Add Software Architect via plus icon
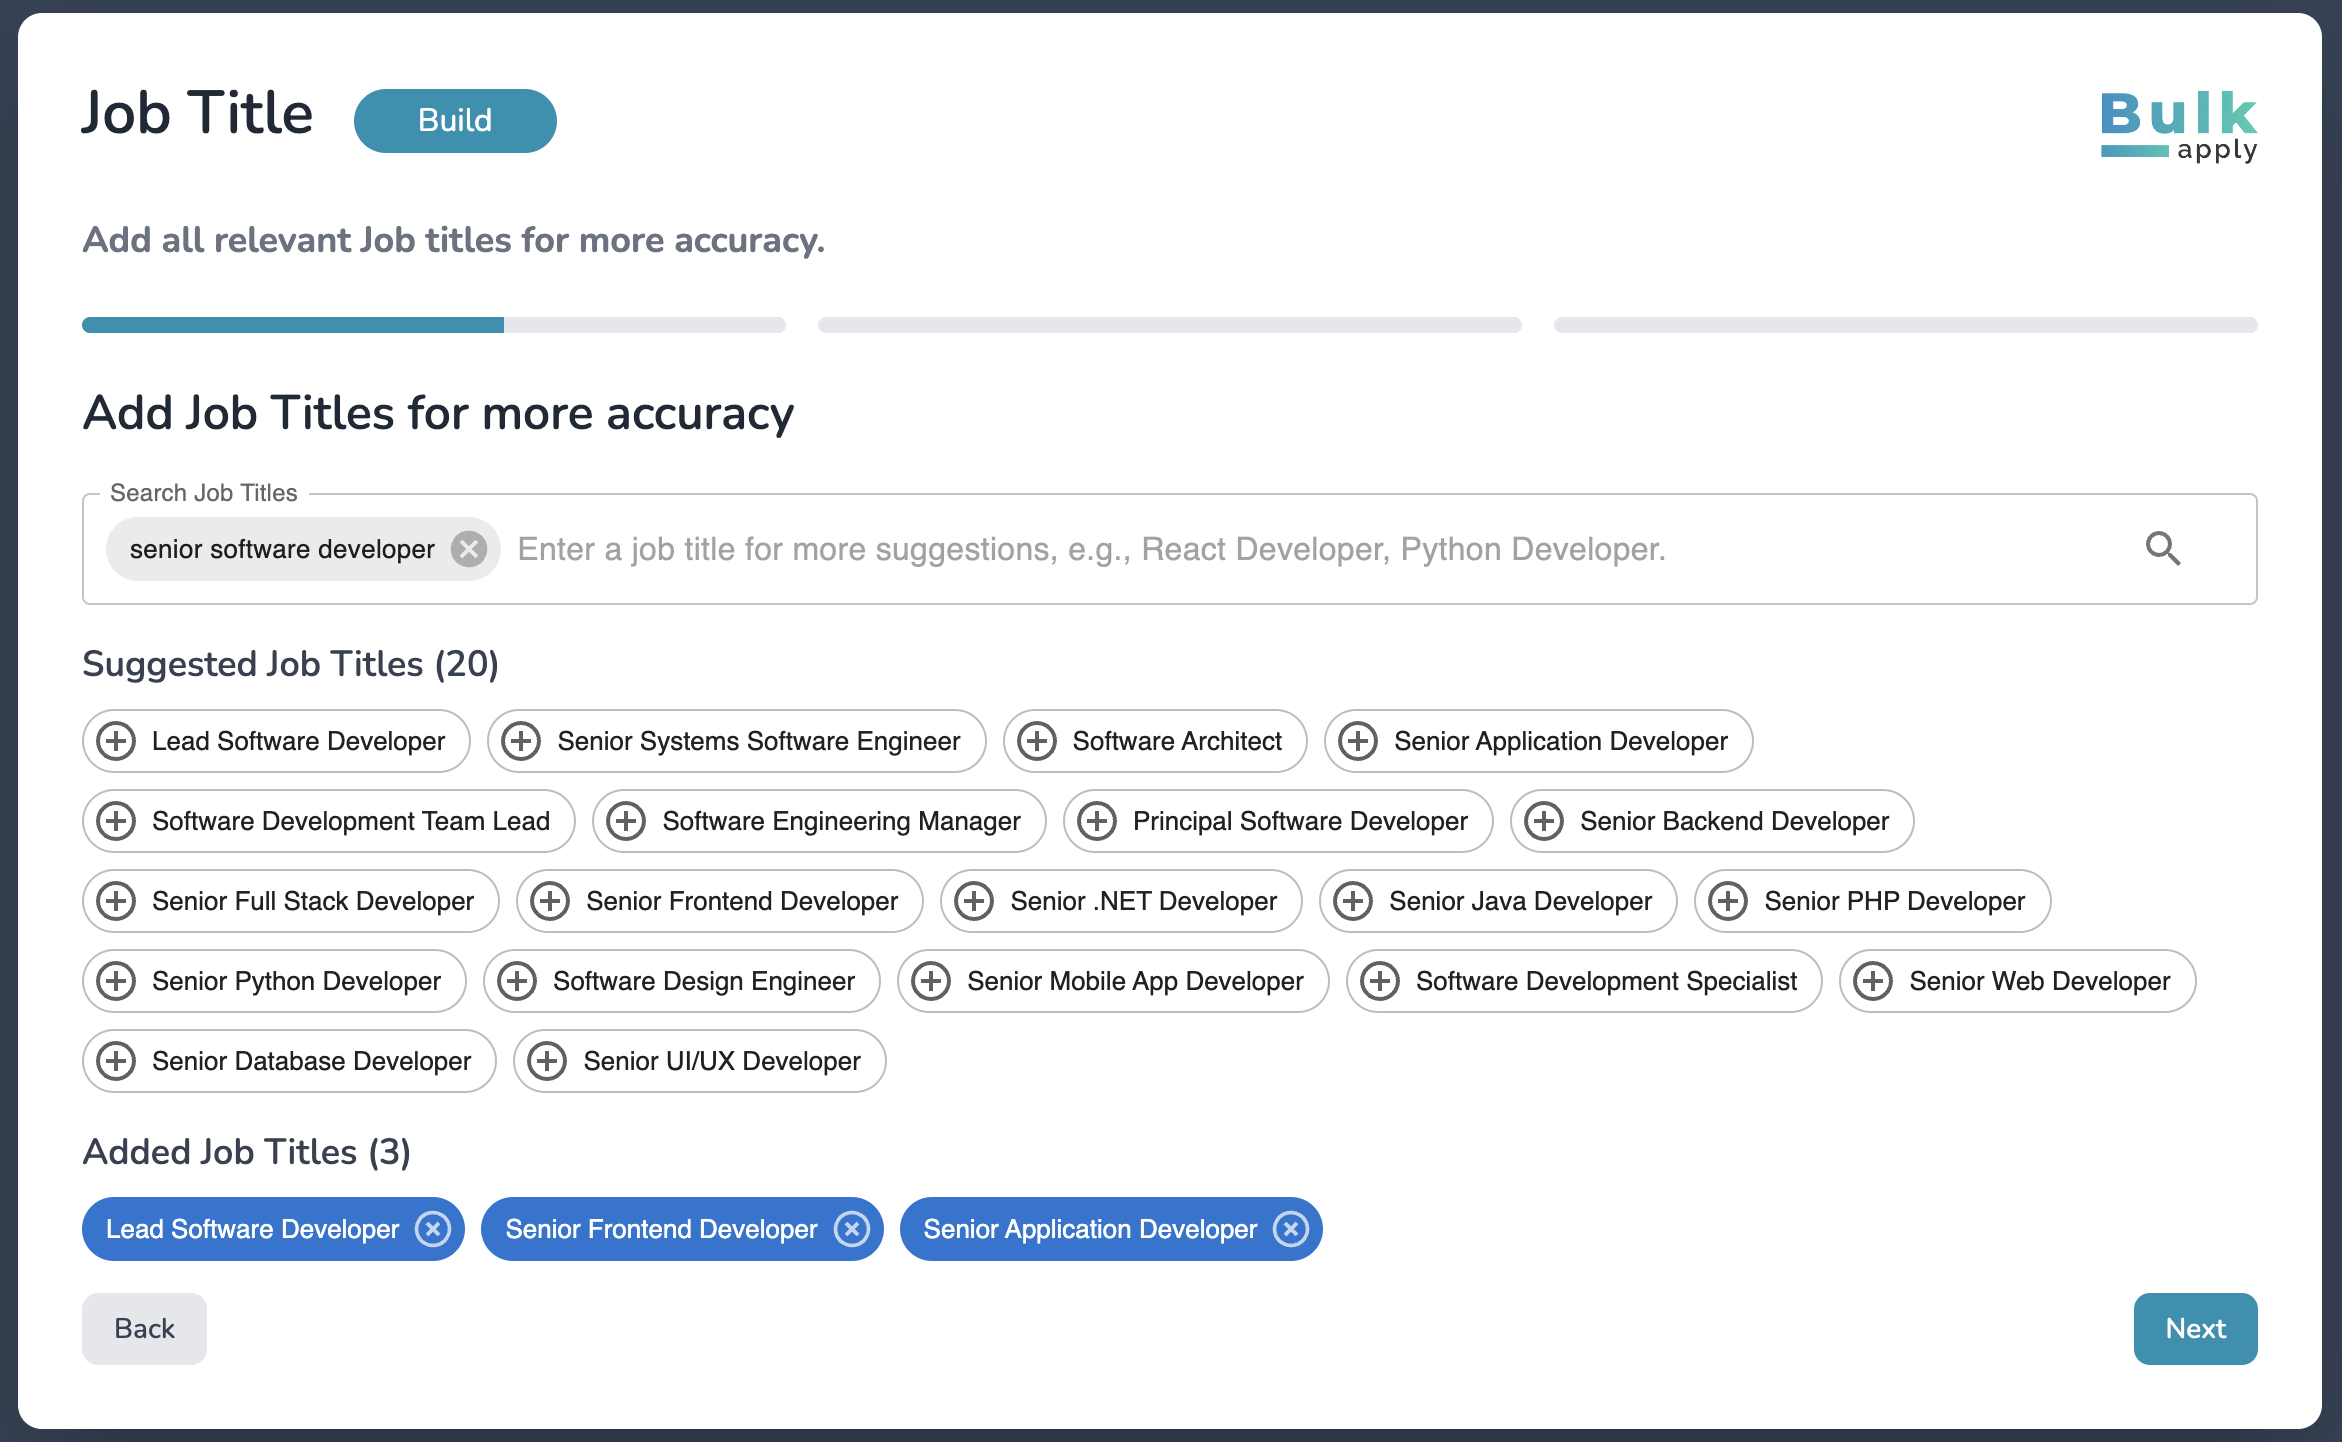The height and width of the screenshot is (1442, 2342). click(x=1037, y=741)
